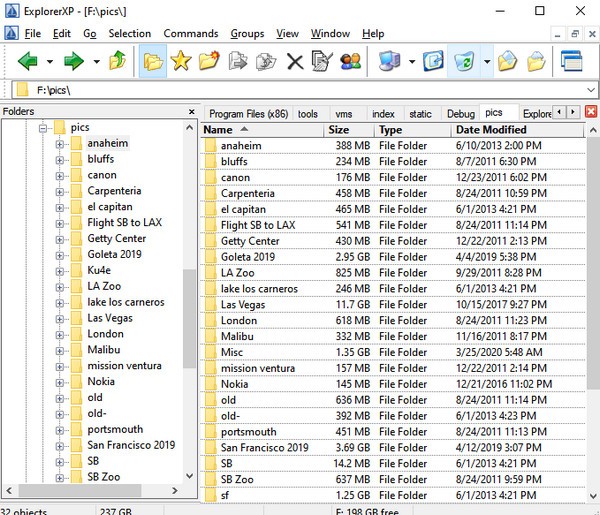Click the yellow star favorites icon
This screenshot has height=515, width=600.
[x=180, y=62]
